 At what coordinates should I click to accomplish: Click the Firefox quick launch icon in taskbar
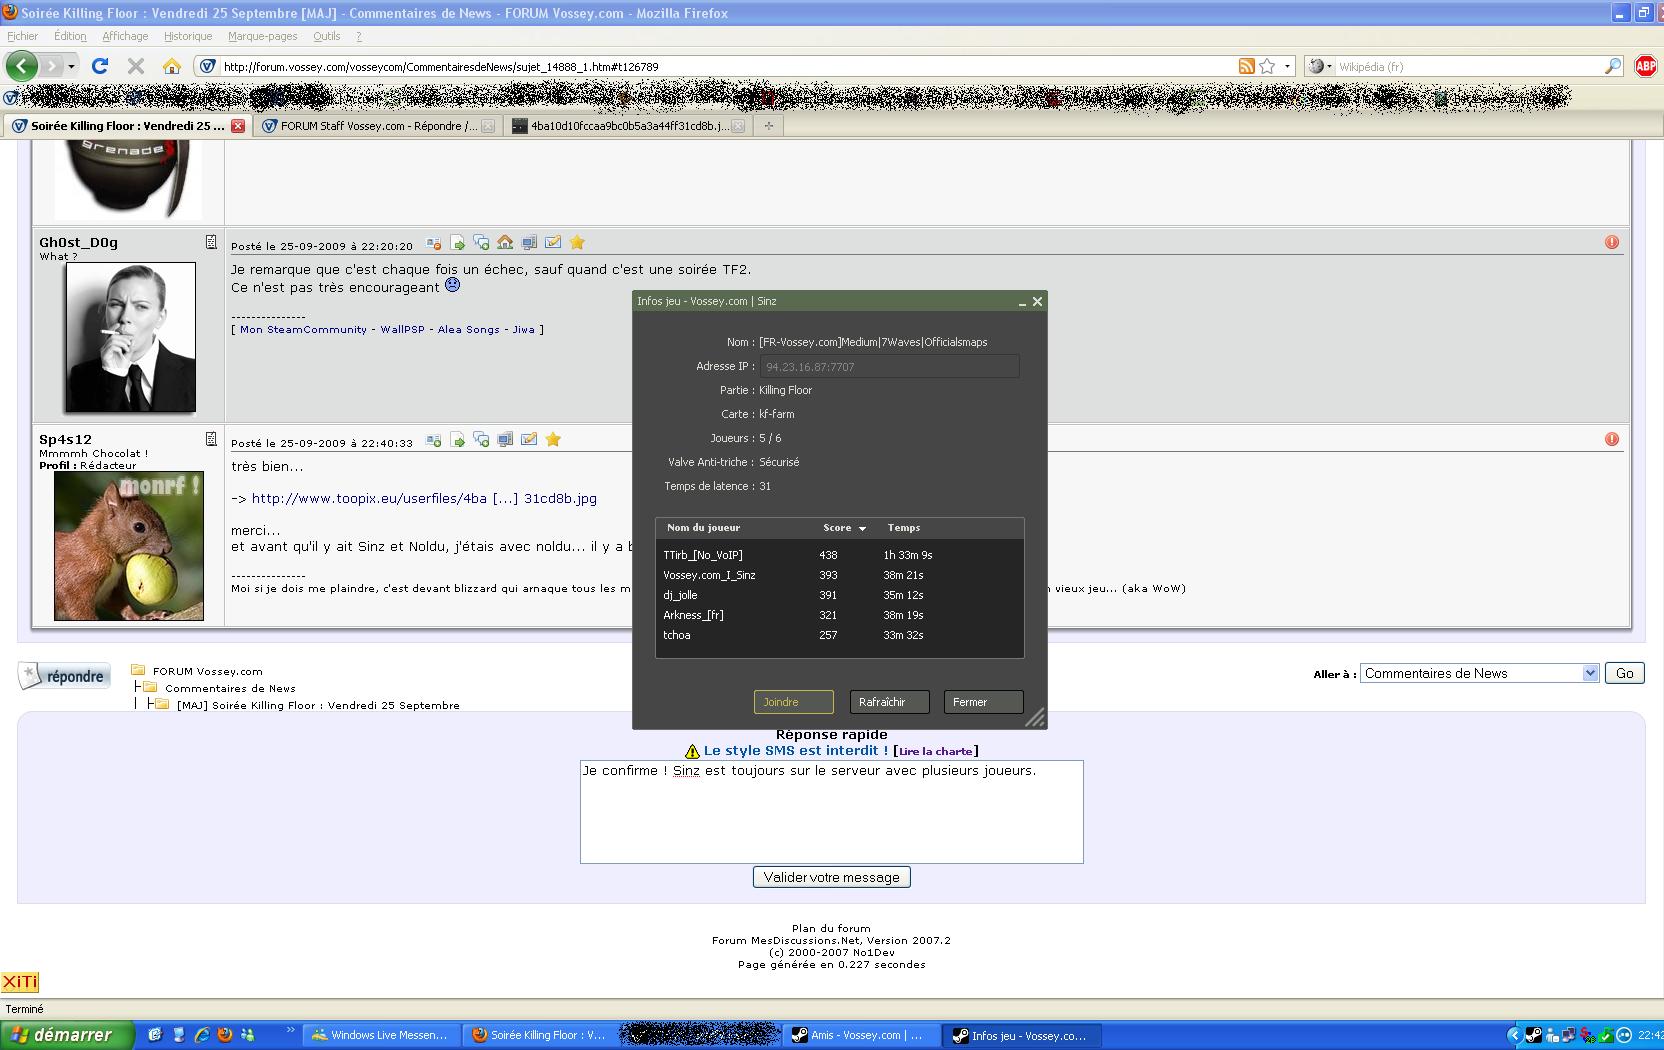tap(225, 1035)
